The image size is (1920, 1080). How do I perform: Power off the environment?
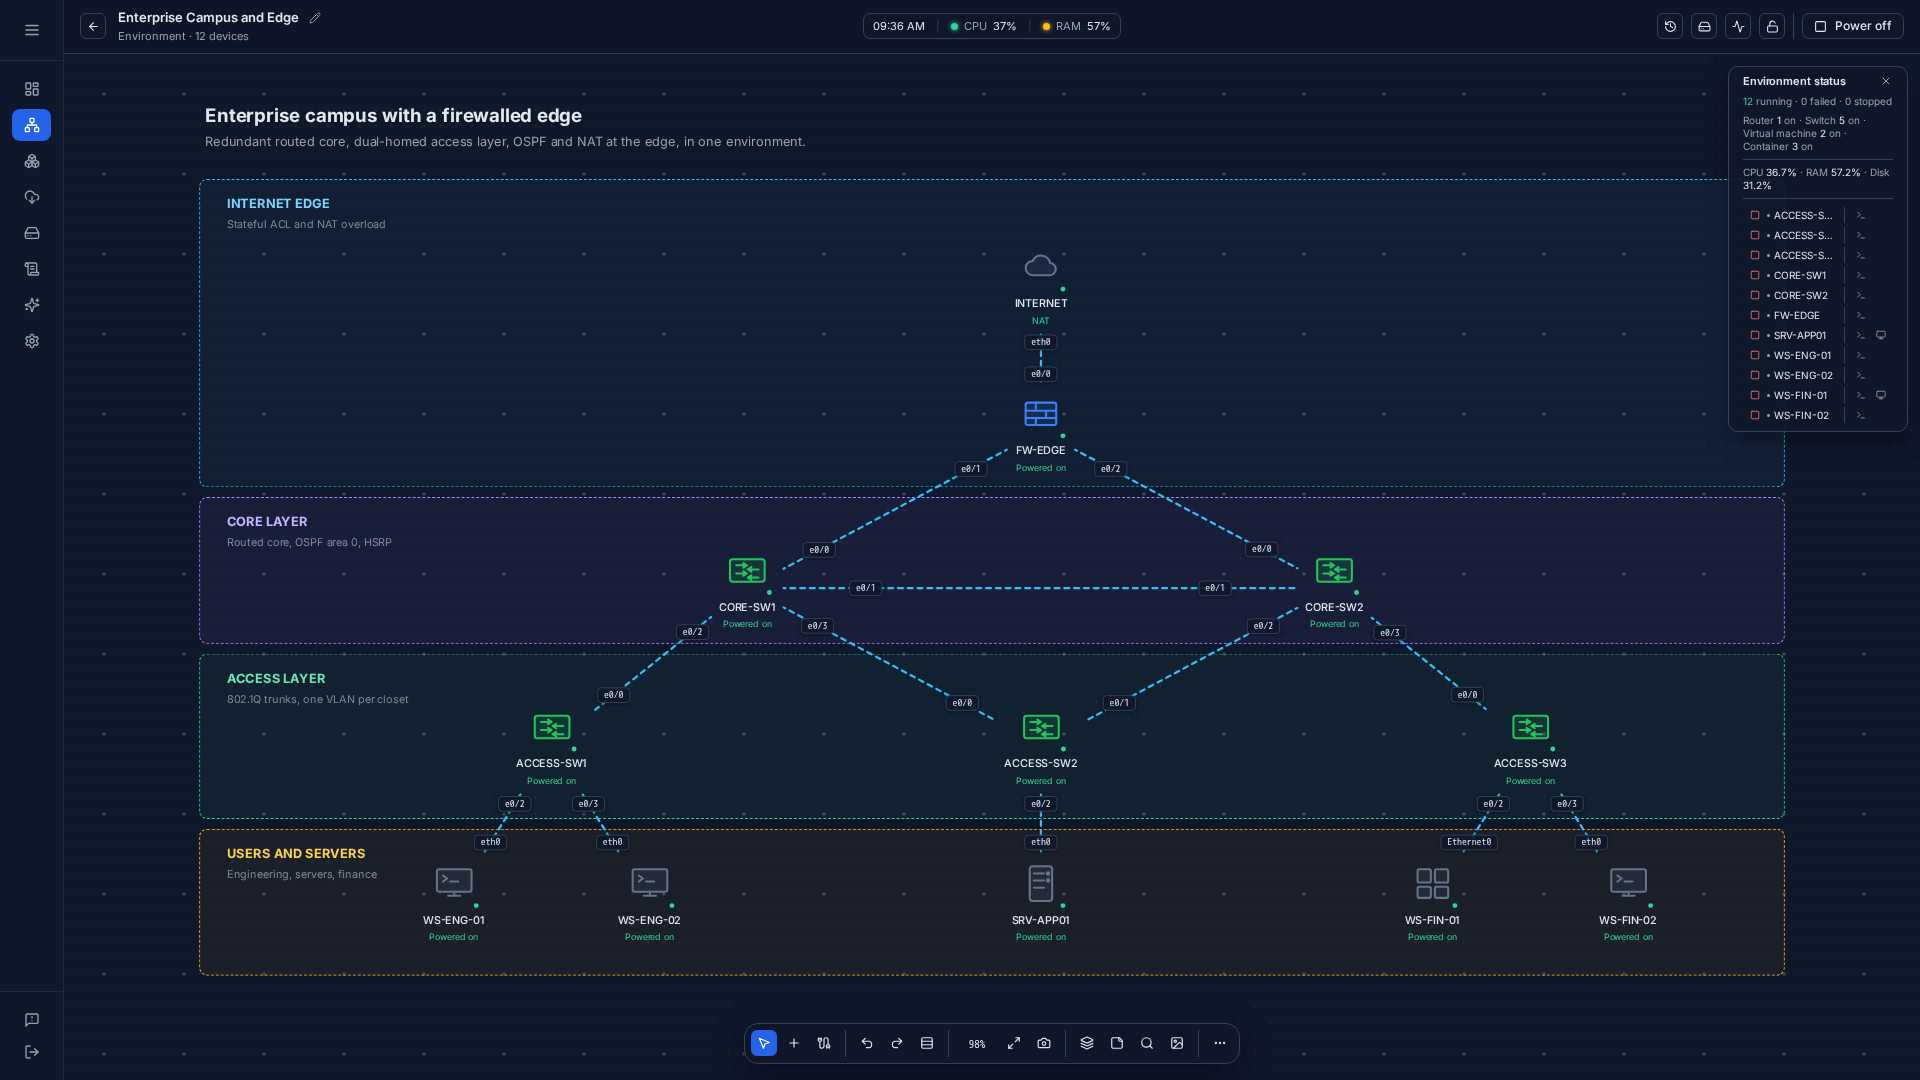[1853, 27]
